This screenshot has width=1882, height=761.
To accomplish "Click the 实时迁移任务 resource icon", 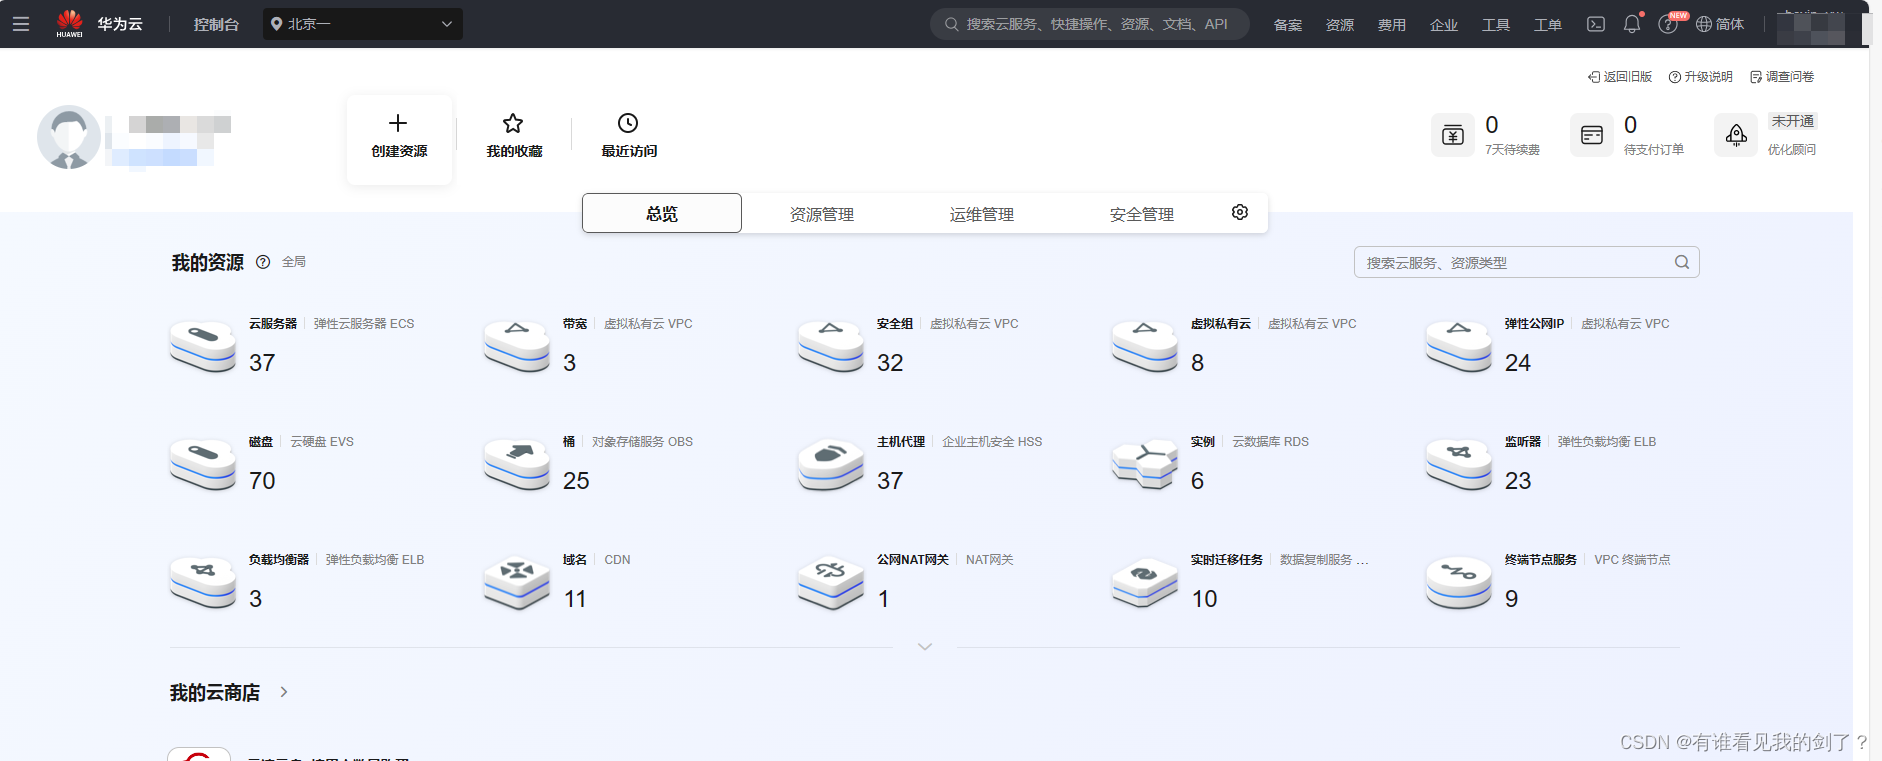I will pos(1145,582).
